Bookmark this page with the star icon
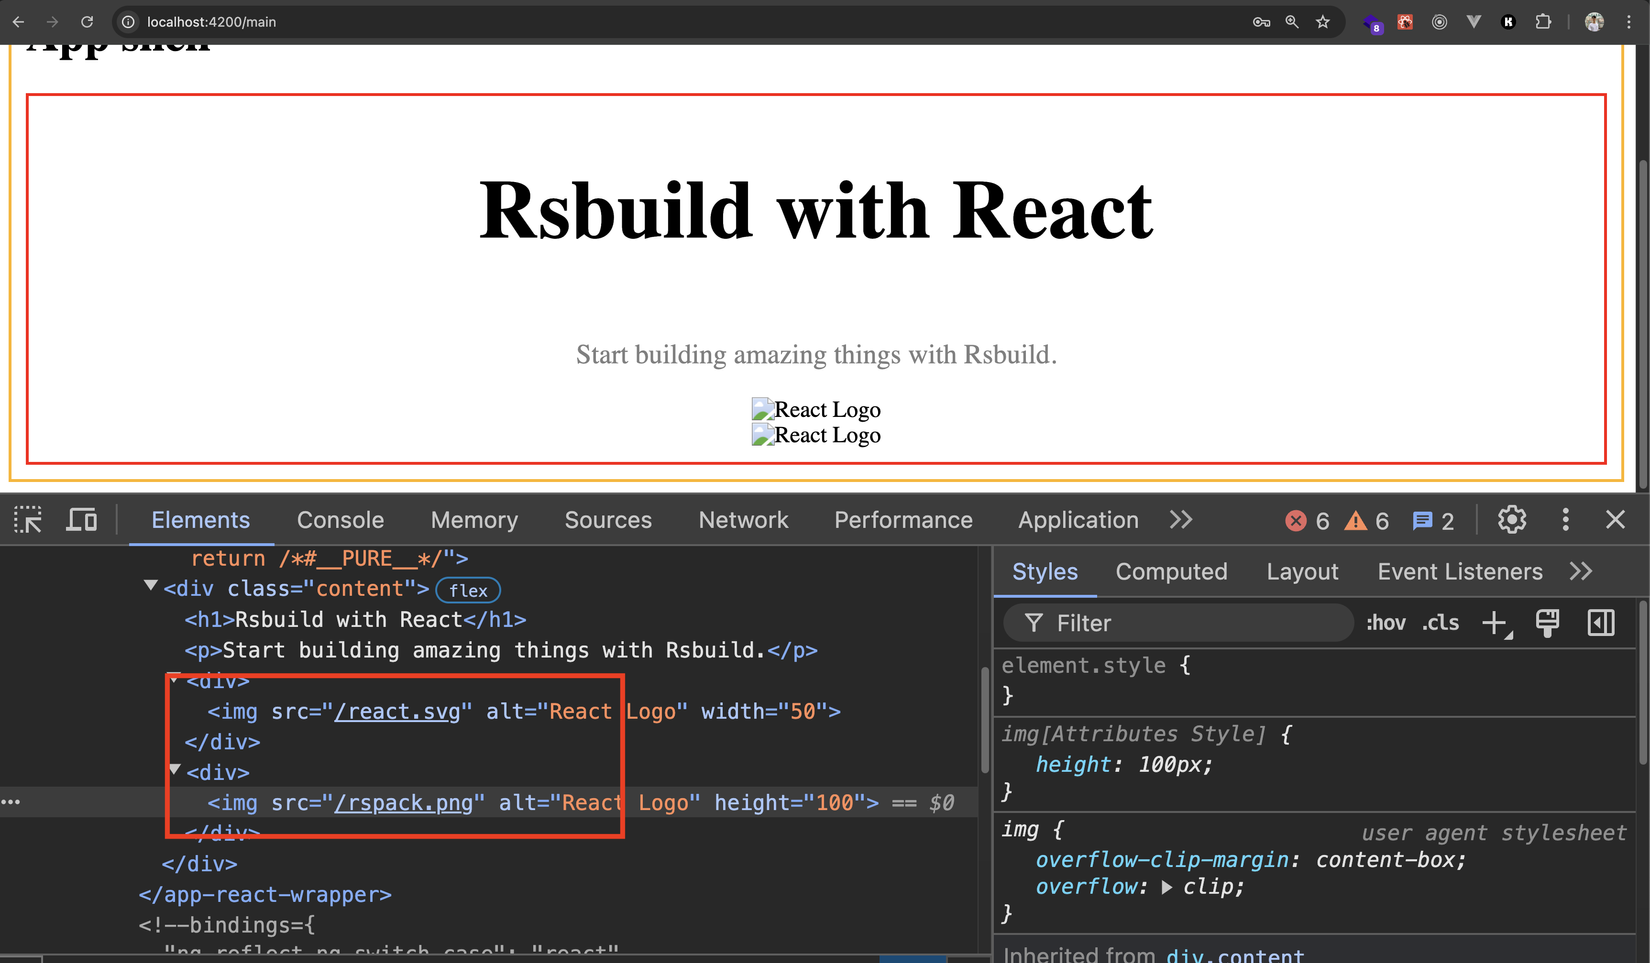The image size is (1650, 963). click(1323, 21)
